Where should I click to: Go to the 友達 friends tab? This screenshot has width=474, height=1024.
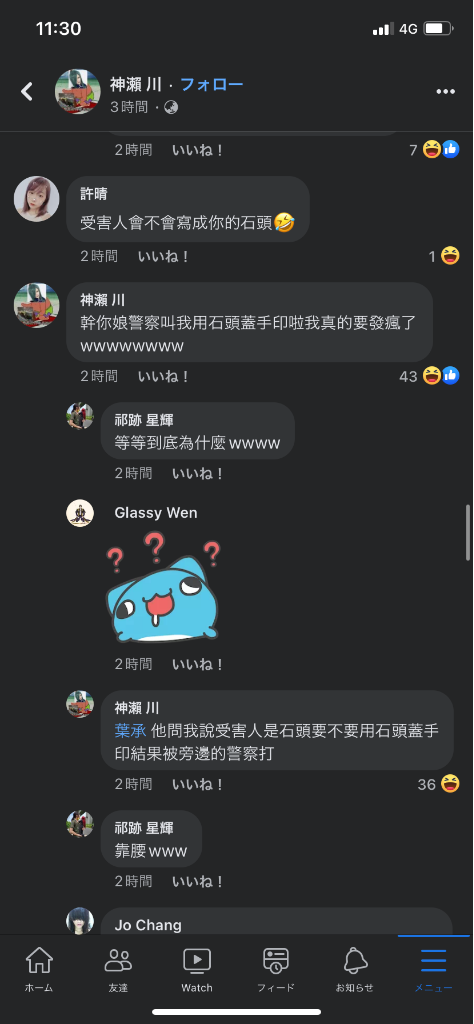pos(118,970)
